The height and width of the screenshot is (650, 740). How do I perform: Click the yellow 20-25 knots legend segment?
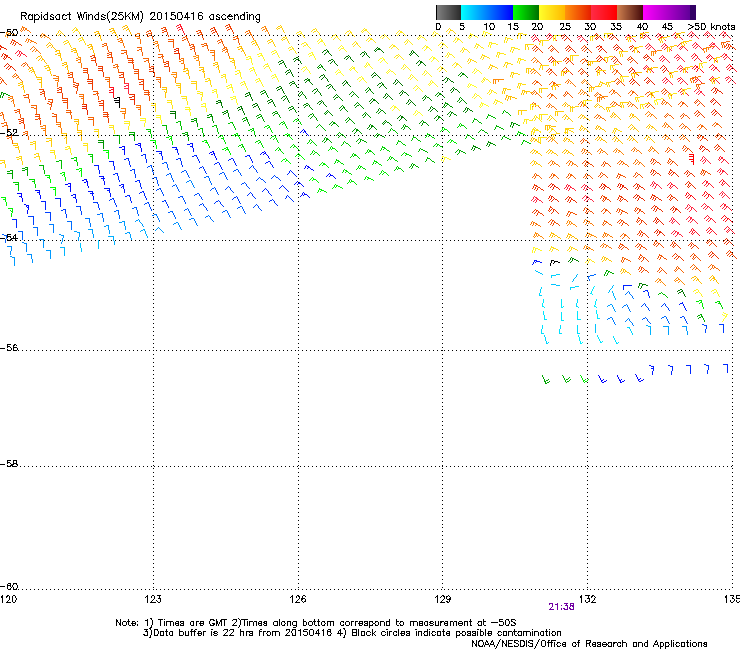552,12
